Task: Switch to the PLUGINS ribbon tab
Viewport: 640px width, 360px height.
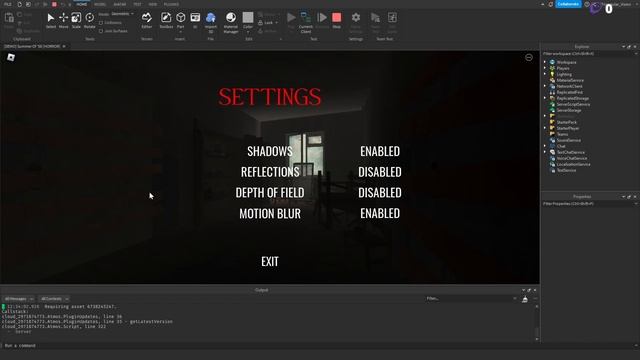Action: [x=171, y=4]
